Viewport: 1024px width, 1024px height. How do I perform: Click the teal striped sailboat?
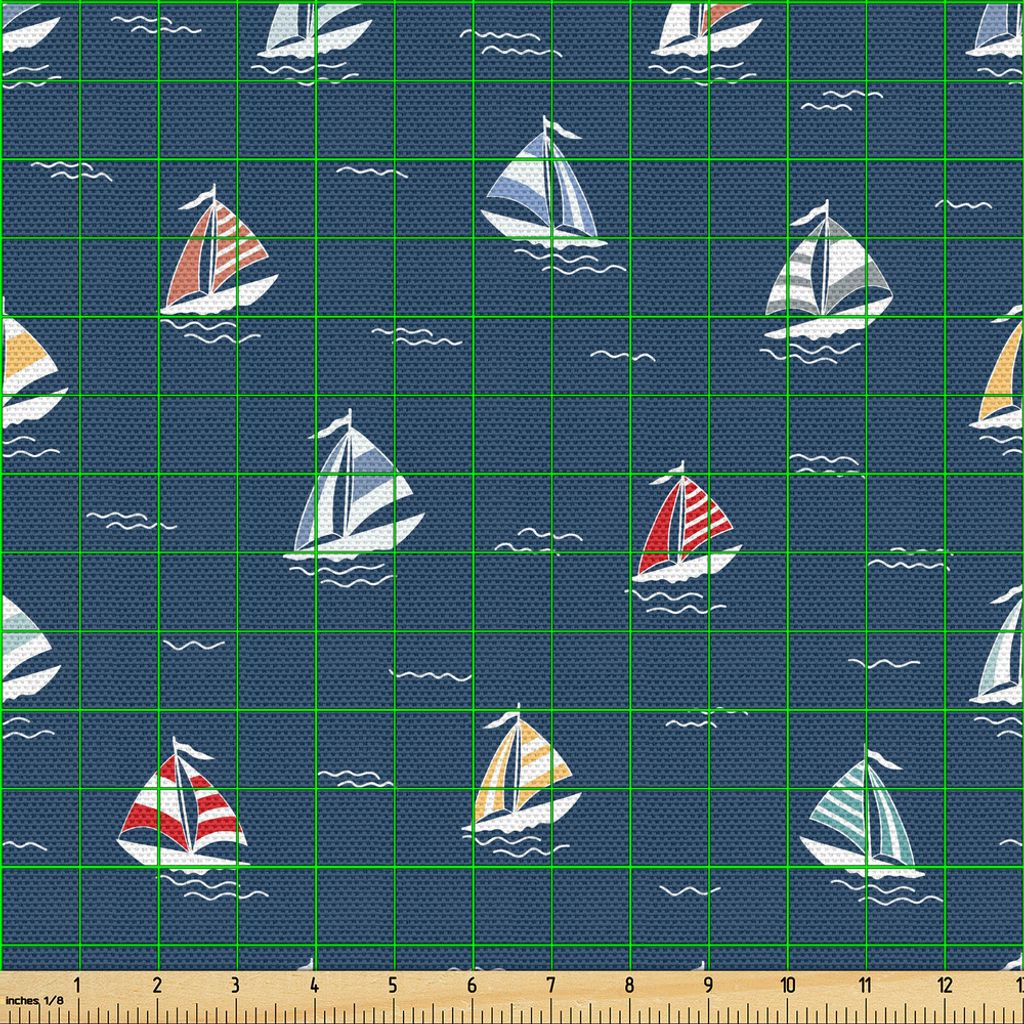pos(862,817)
